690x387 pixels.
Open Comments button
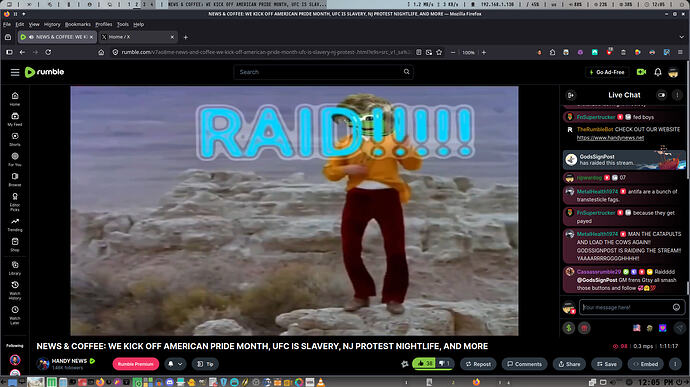coord(524,364)
